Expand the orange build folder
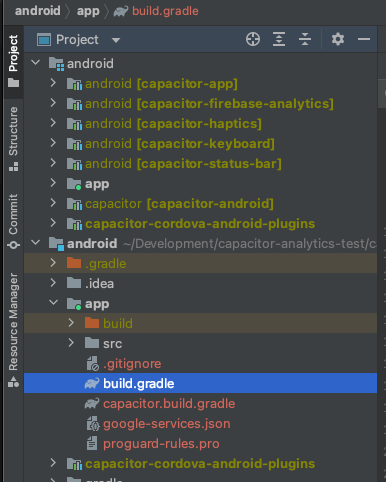Image resolution: width=386 pixels, height=482 pixels. 71,323
